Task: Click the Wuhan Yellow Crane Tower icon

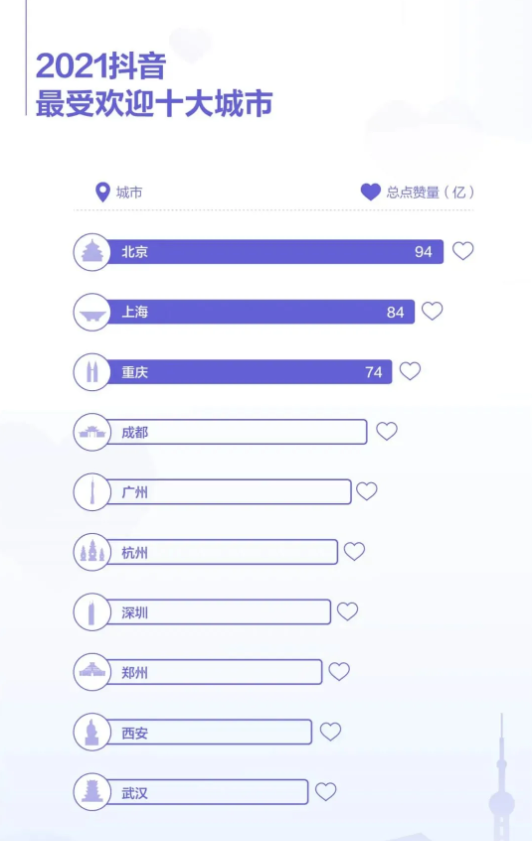Action: pos(92,792)
